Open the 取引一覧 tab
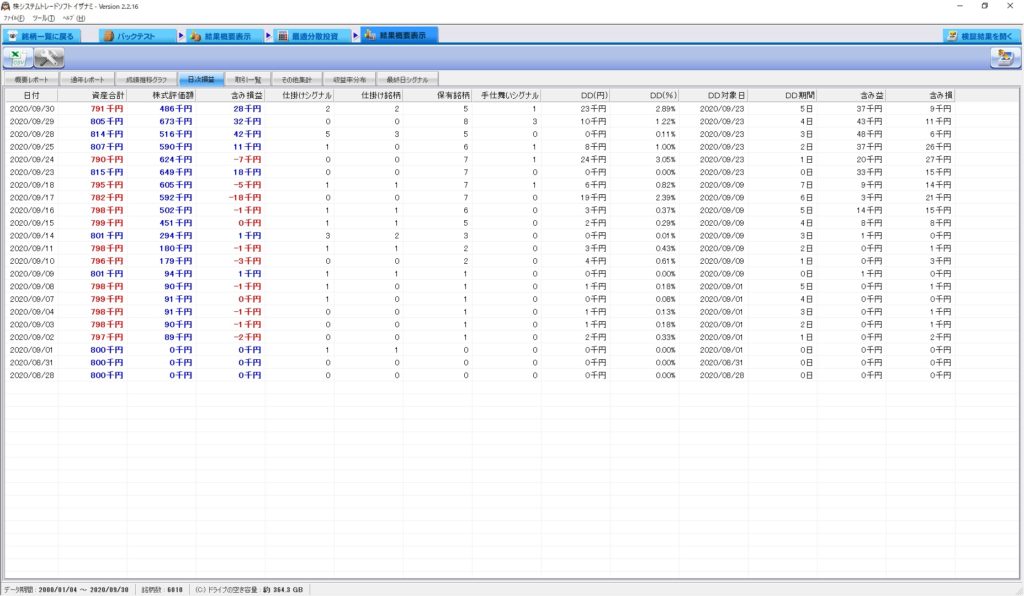Screen dimensions: 1024x596 248,78
